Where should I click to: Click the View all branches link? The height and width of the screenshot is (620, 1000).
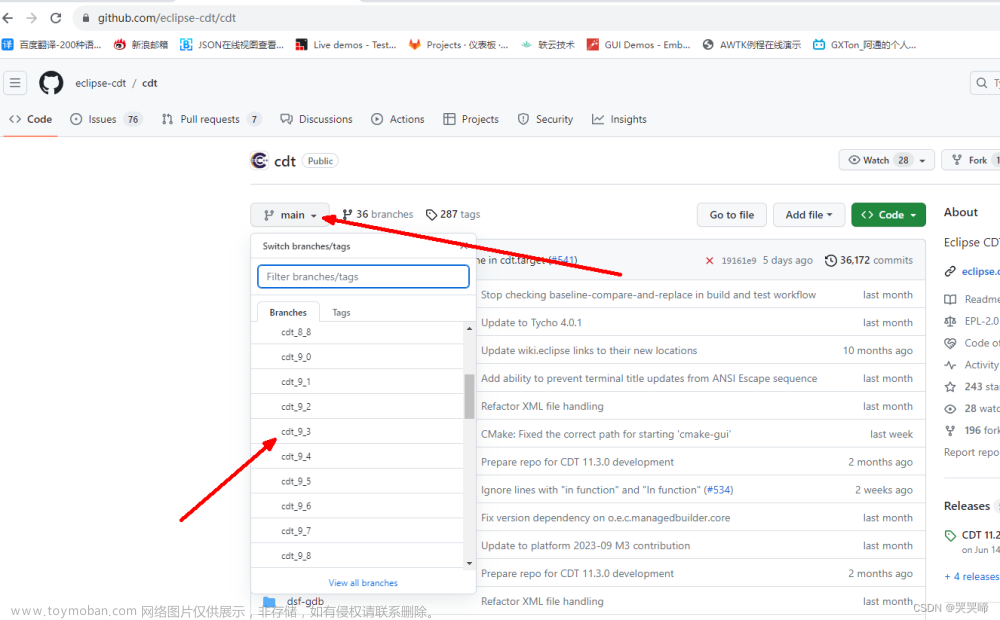pyautogui.click(x=363, y=583)
